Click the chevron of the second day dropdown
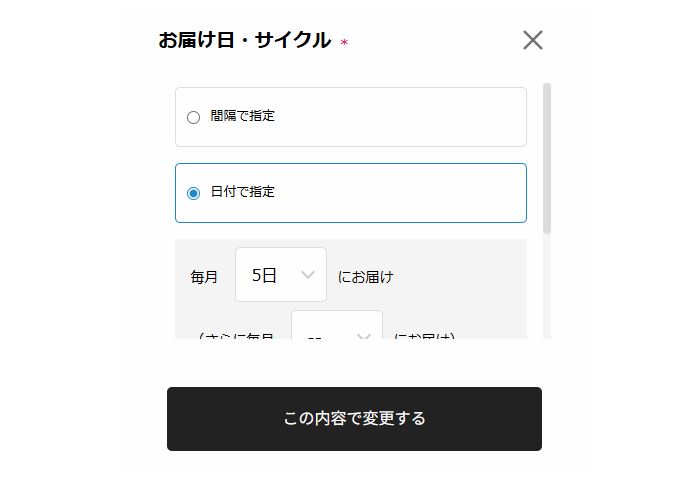 point(364,336)
